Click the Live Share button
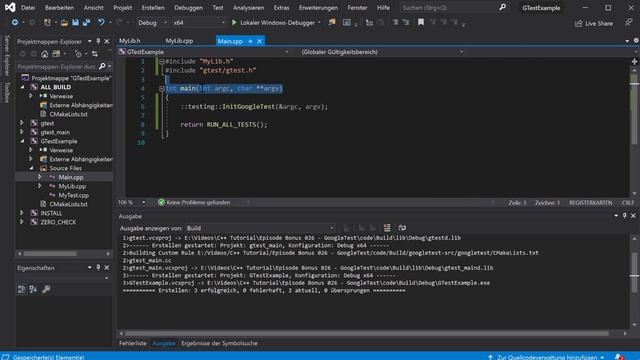This screenshot has height=360, width=640. pyautogui.click(x=594, y=24)
